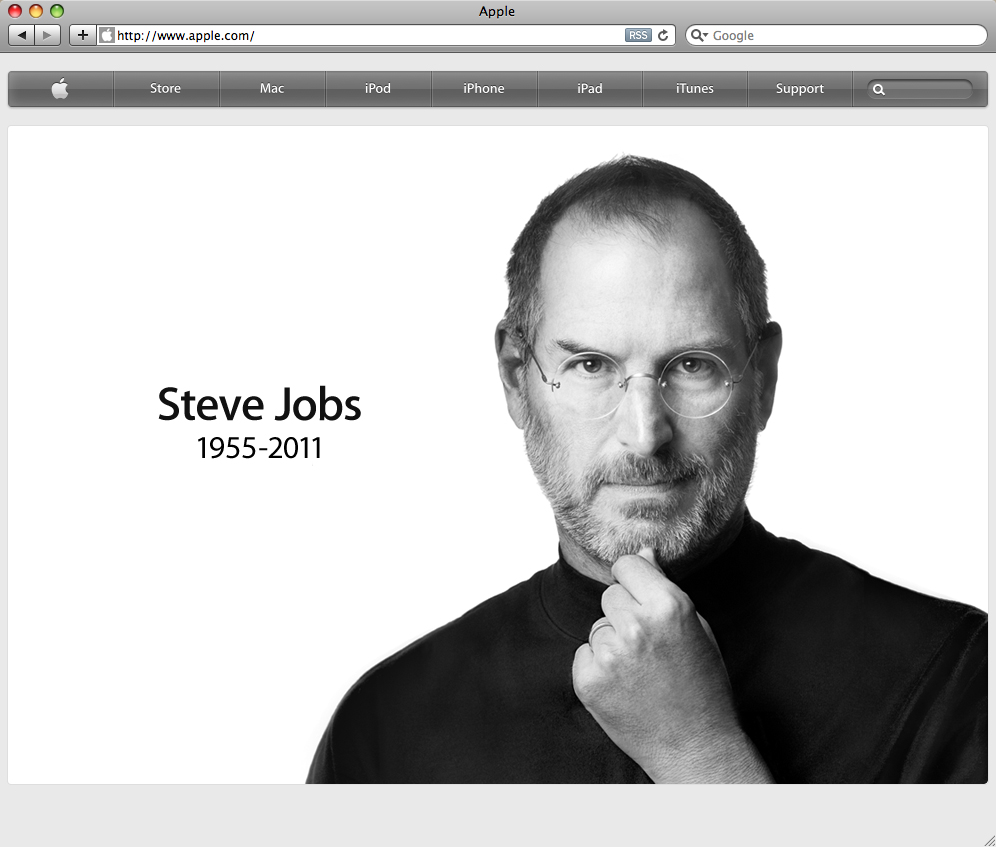The image size is (996, 847).
Task: Minimize window with the yellow button
Action: click(x=36, y=11)
